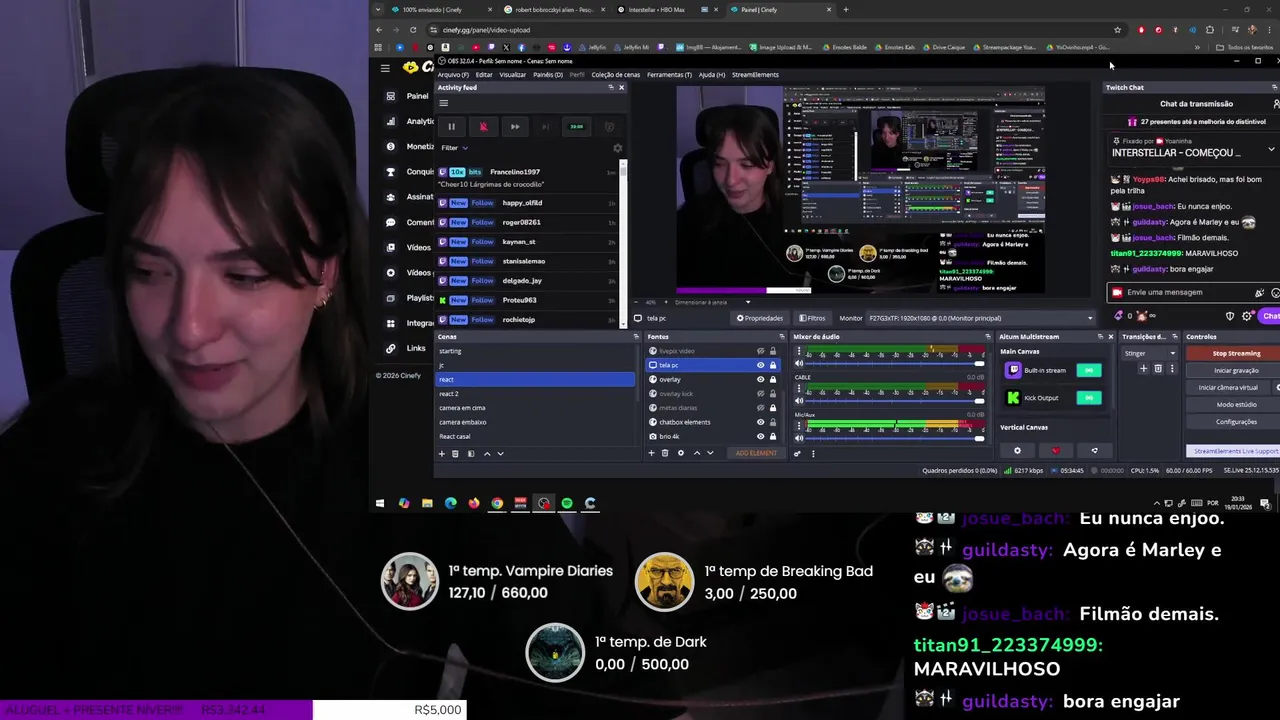Image resolution: width=1280 pixels, height=720 pixels.
Task: Collapse the pinned INTERSTELLAR chat message
Action: pos(1271,149)
